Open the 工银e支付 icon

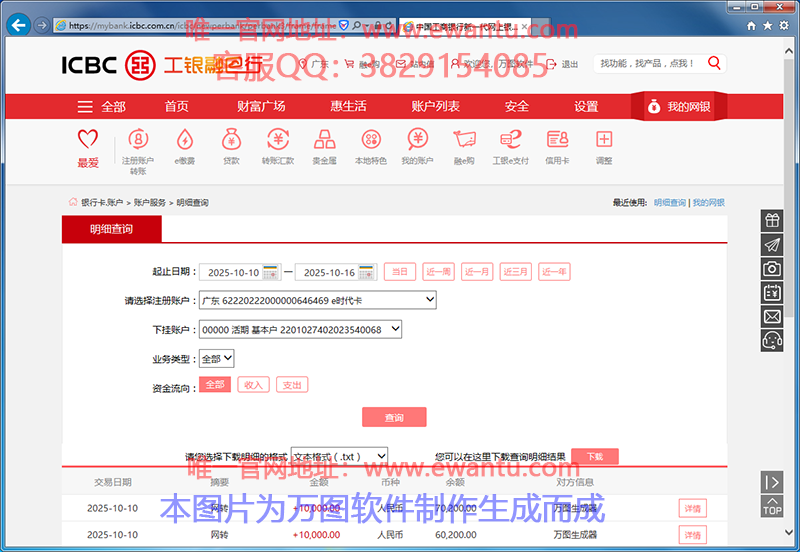511,139
